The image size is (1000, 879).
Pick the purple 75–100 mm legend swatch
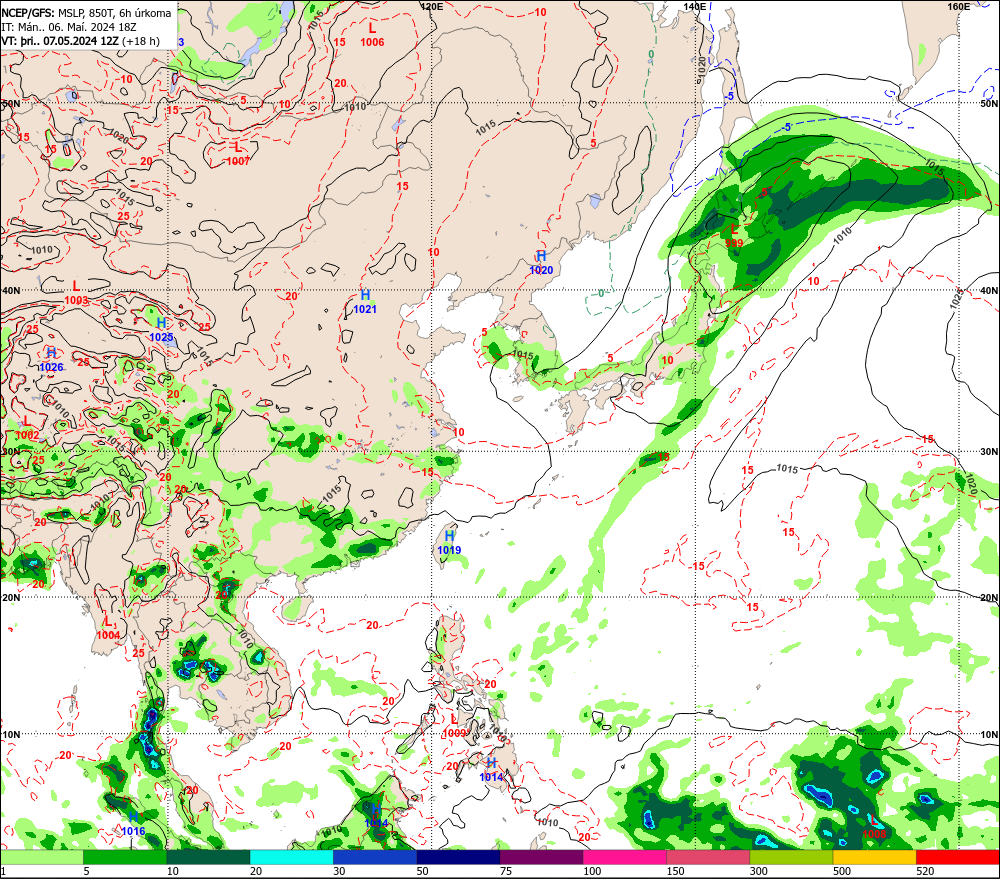click(x=541, y=857)
